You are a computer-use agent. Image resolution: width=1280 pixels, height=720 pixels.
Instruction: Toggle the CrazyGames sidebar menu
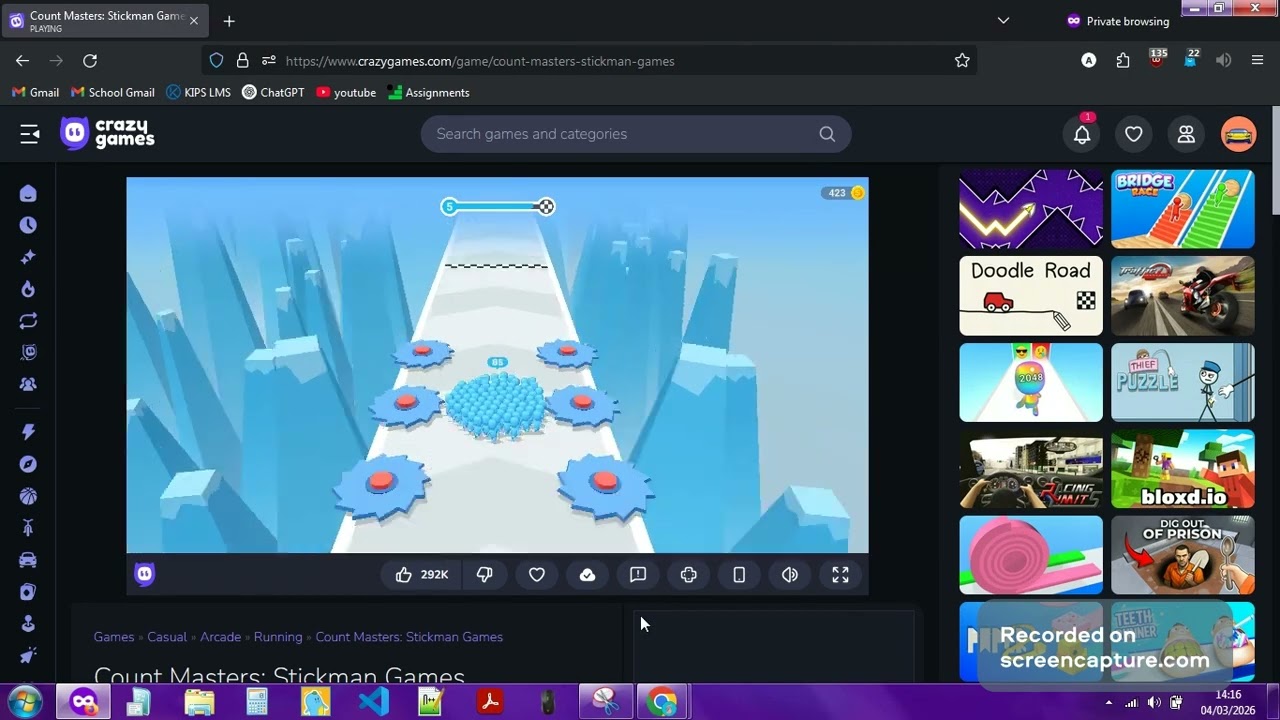(x=29, y=134)
